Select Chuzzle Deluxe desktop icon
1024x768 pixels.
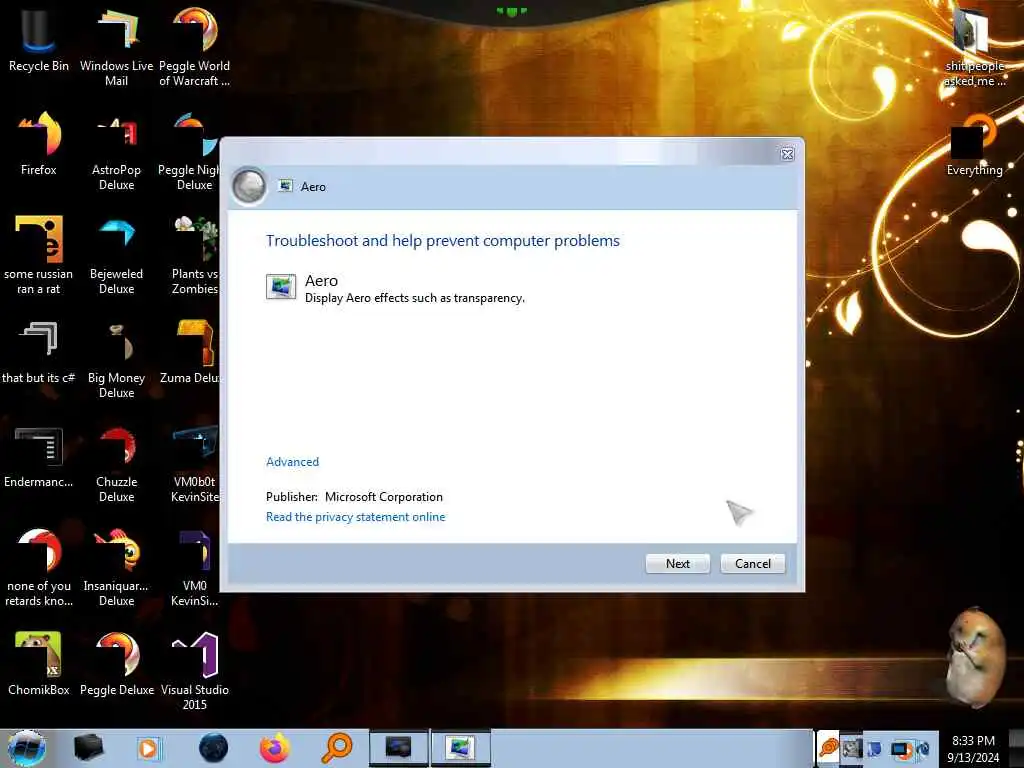click(116, 462)
